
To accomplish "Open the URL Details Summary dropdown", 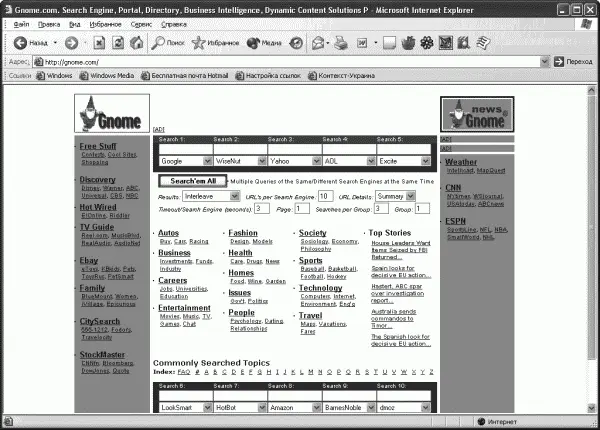I will (411, 196).
